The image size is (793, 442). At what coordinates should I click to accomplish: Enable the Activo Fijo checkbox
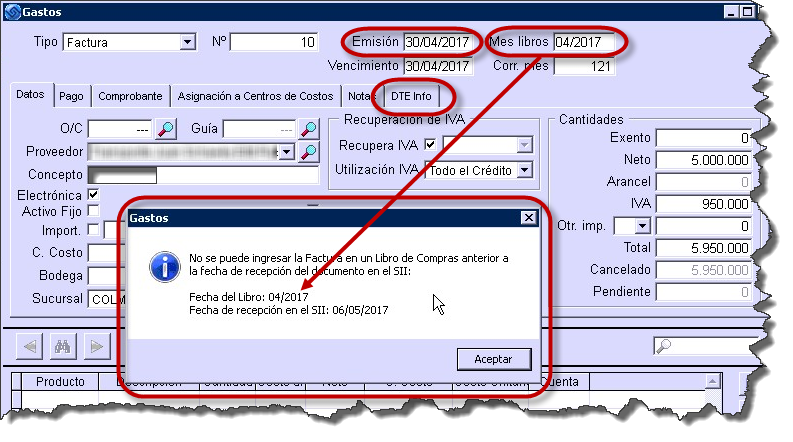coord(93,211)
